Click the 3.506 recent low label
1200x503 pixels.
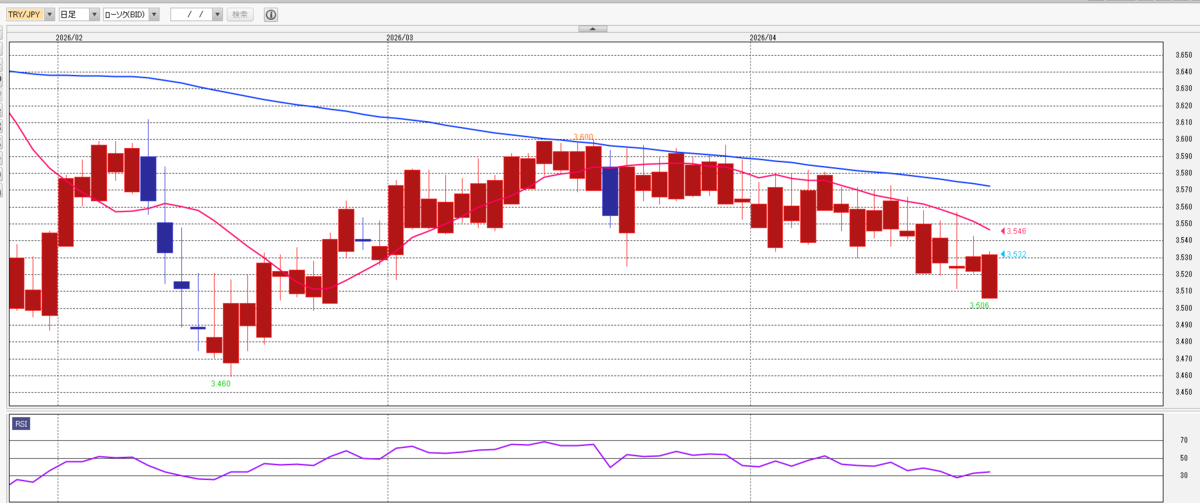(x=979, y=305)
